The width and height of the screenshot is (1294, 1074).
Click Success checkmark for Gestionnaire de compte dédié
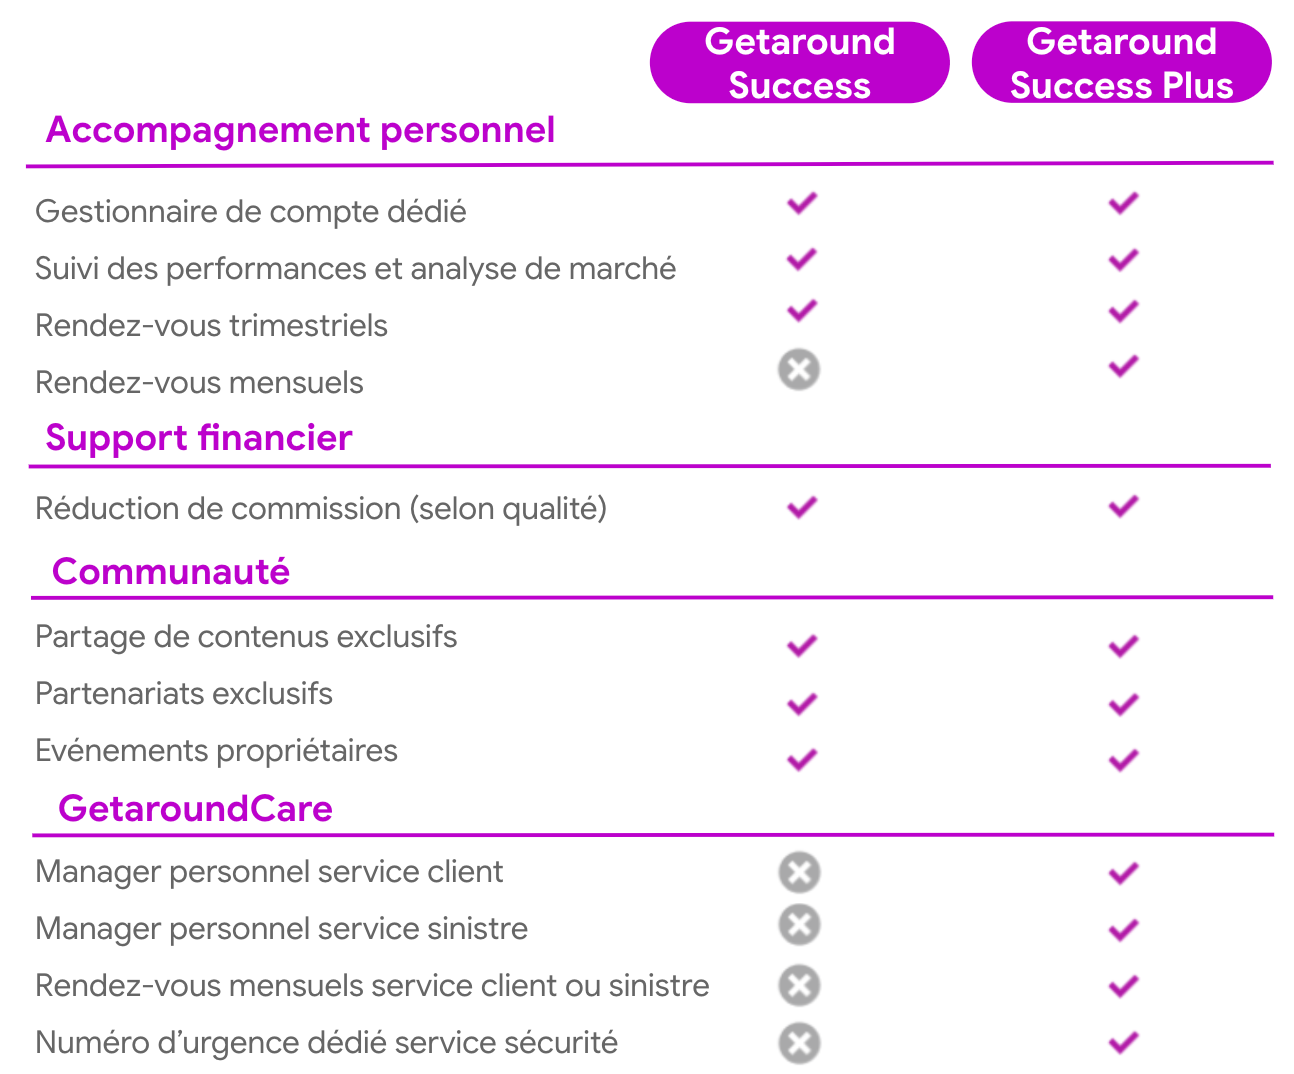[801, 203]
